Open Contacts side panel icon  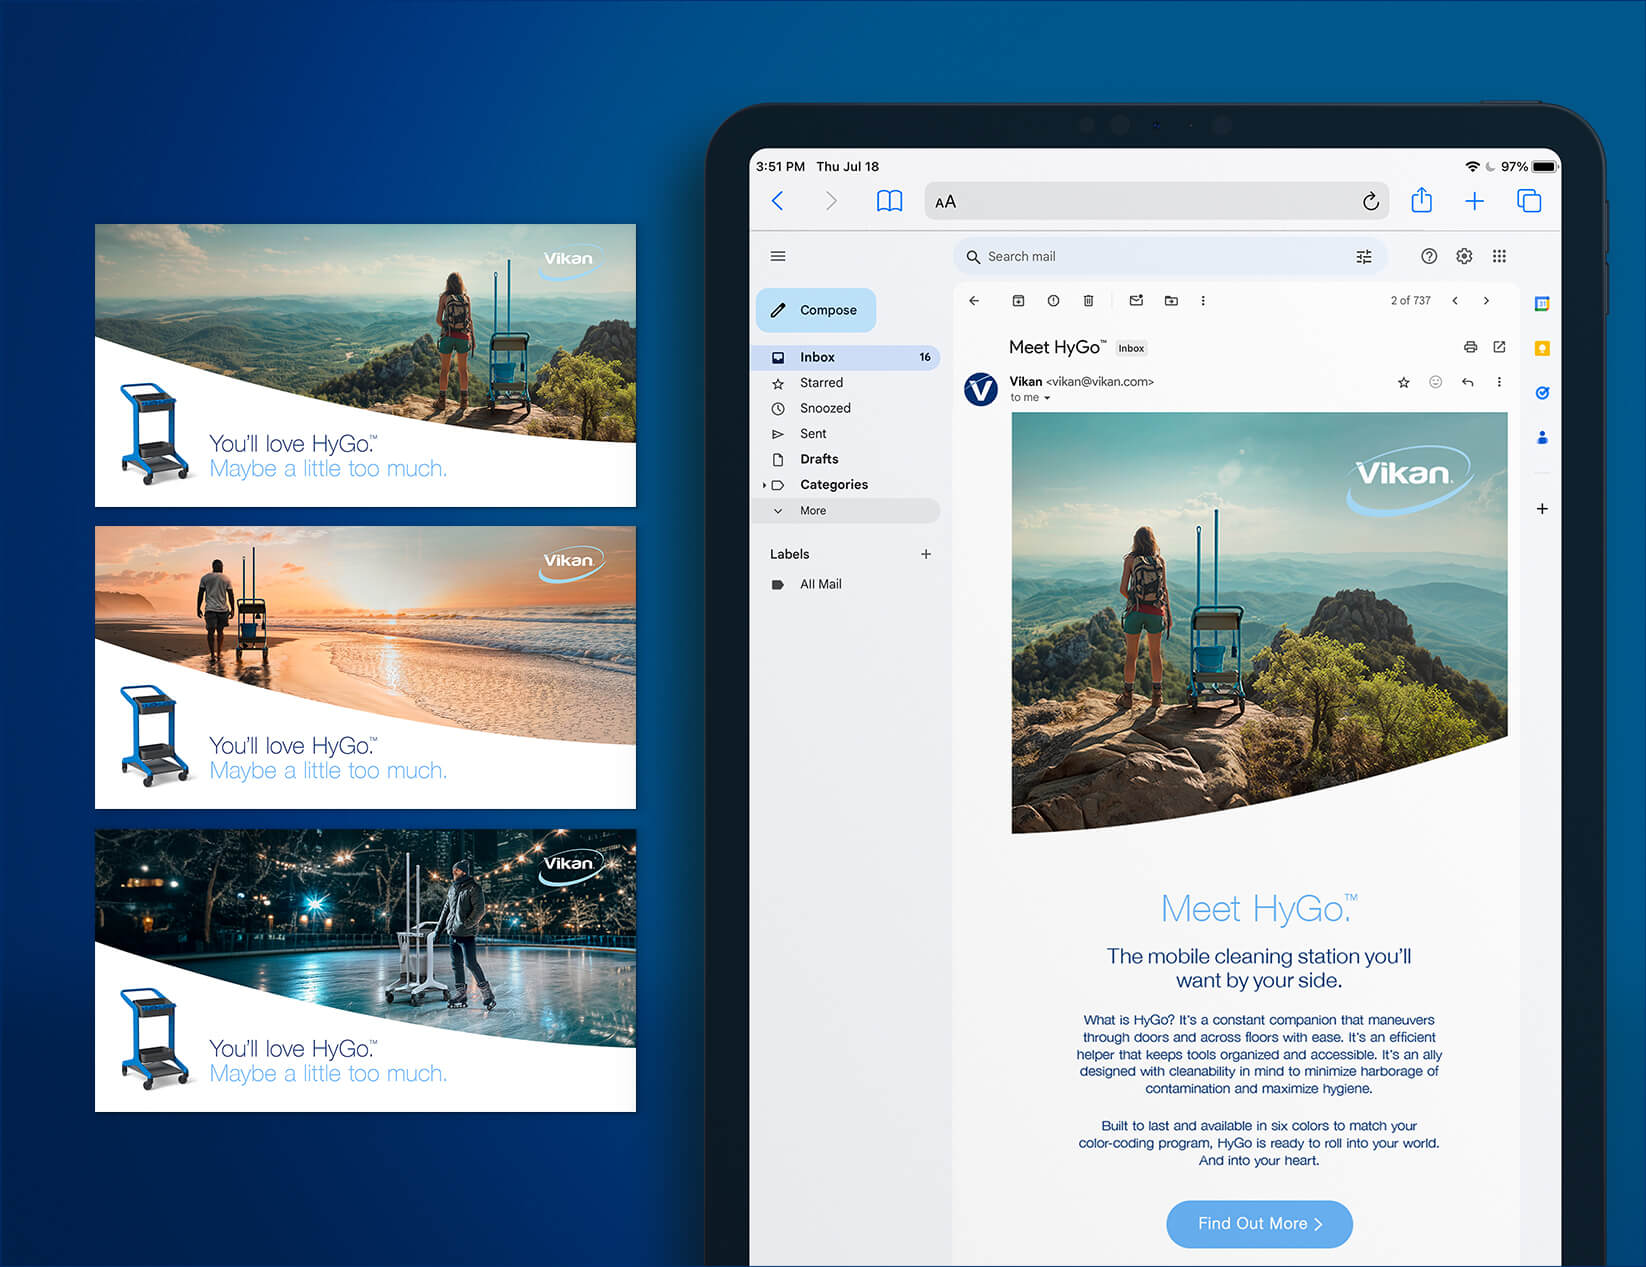coord(1542,437)
